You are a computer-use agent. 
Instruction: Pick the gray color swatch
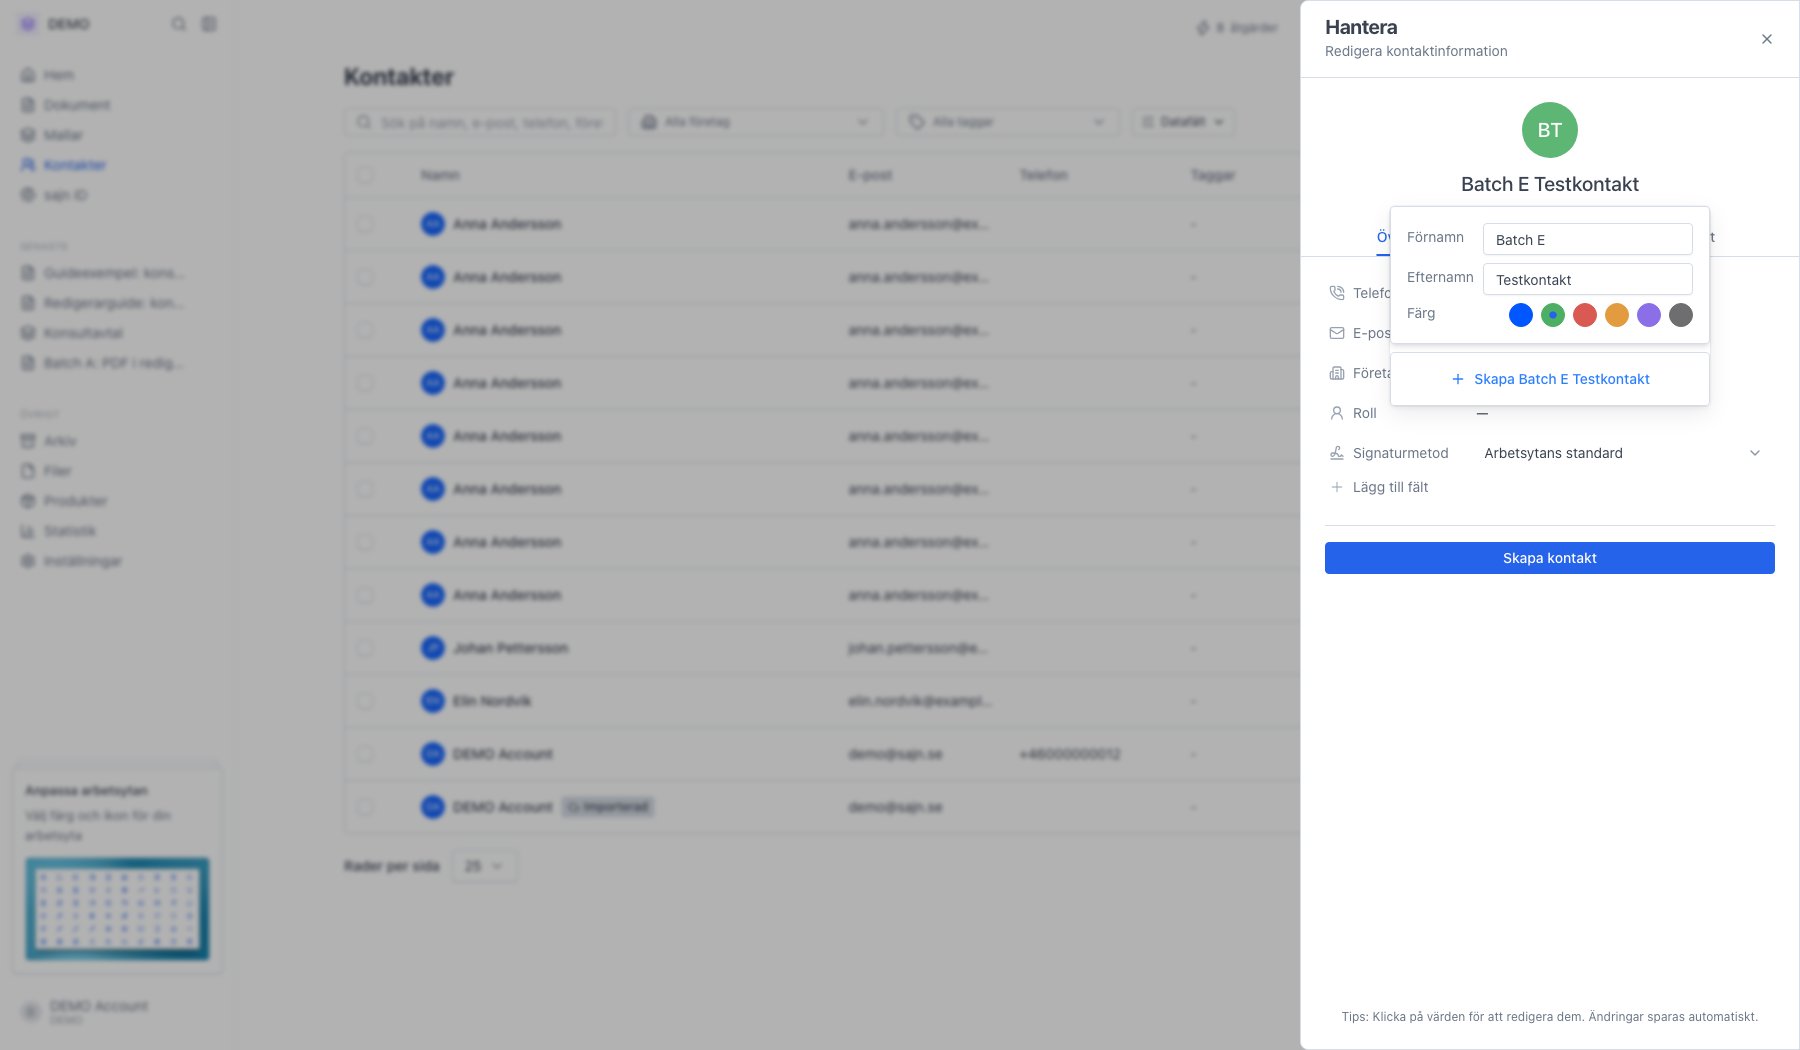(1680, 315)
